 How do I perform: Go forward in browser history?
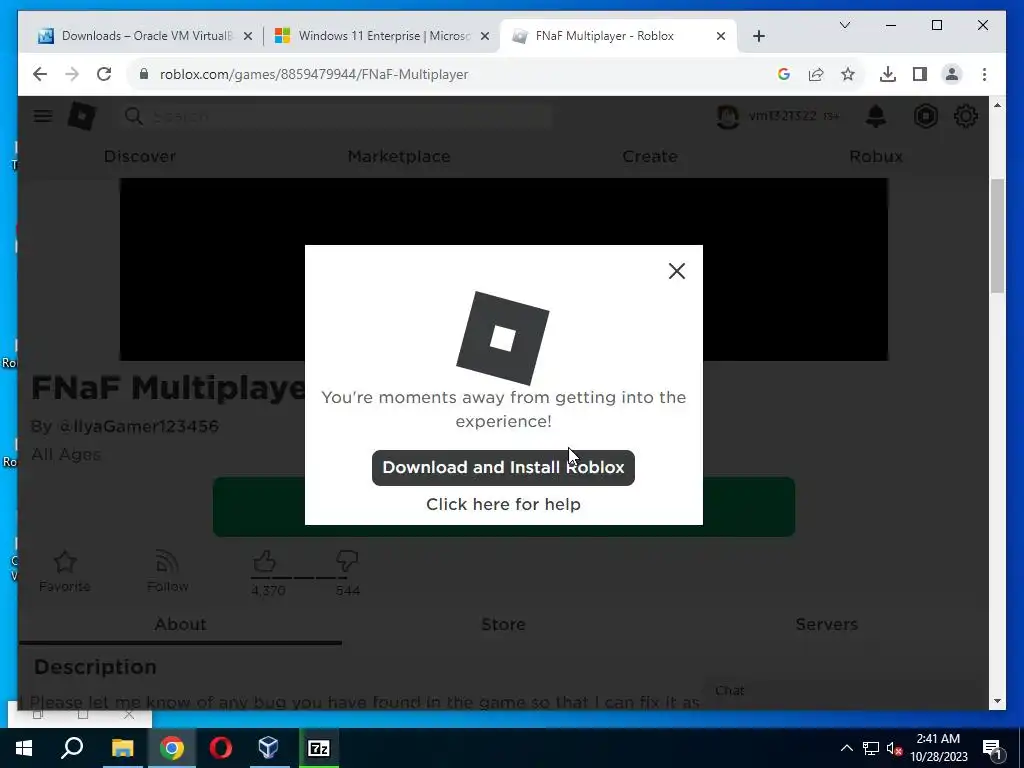point(72,74)
